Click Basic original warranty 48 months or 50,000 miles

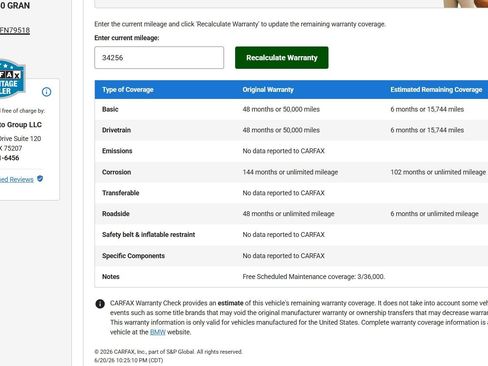click(281, 109)
